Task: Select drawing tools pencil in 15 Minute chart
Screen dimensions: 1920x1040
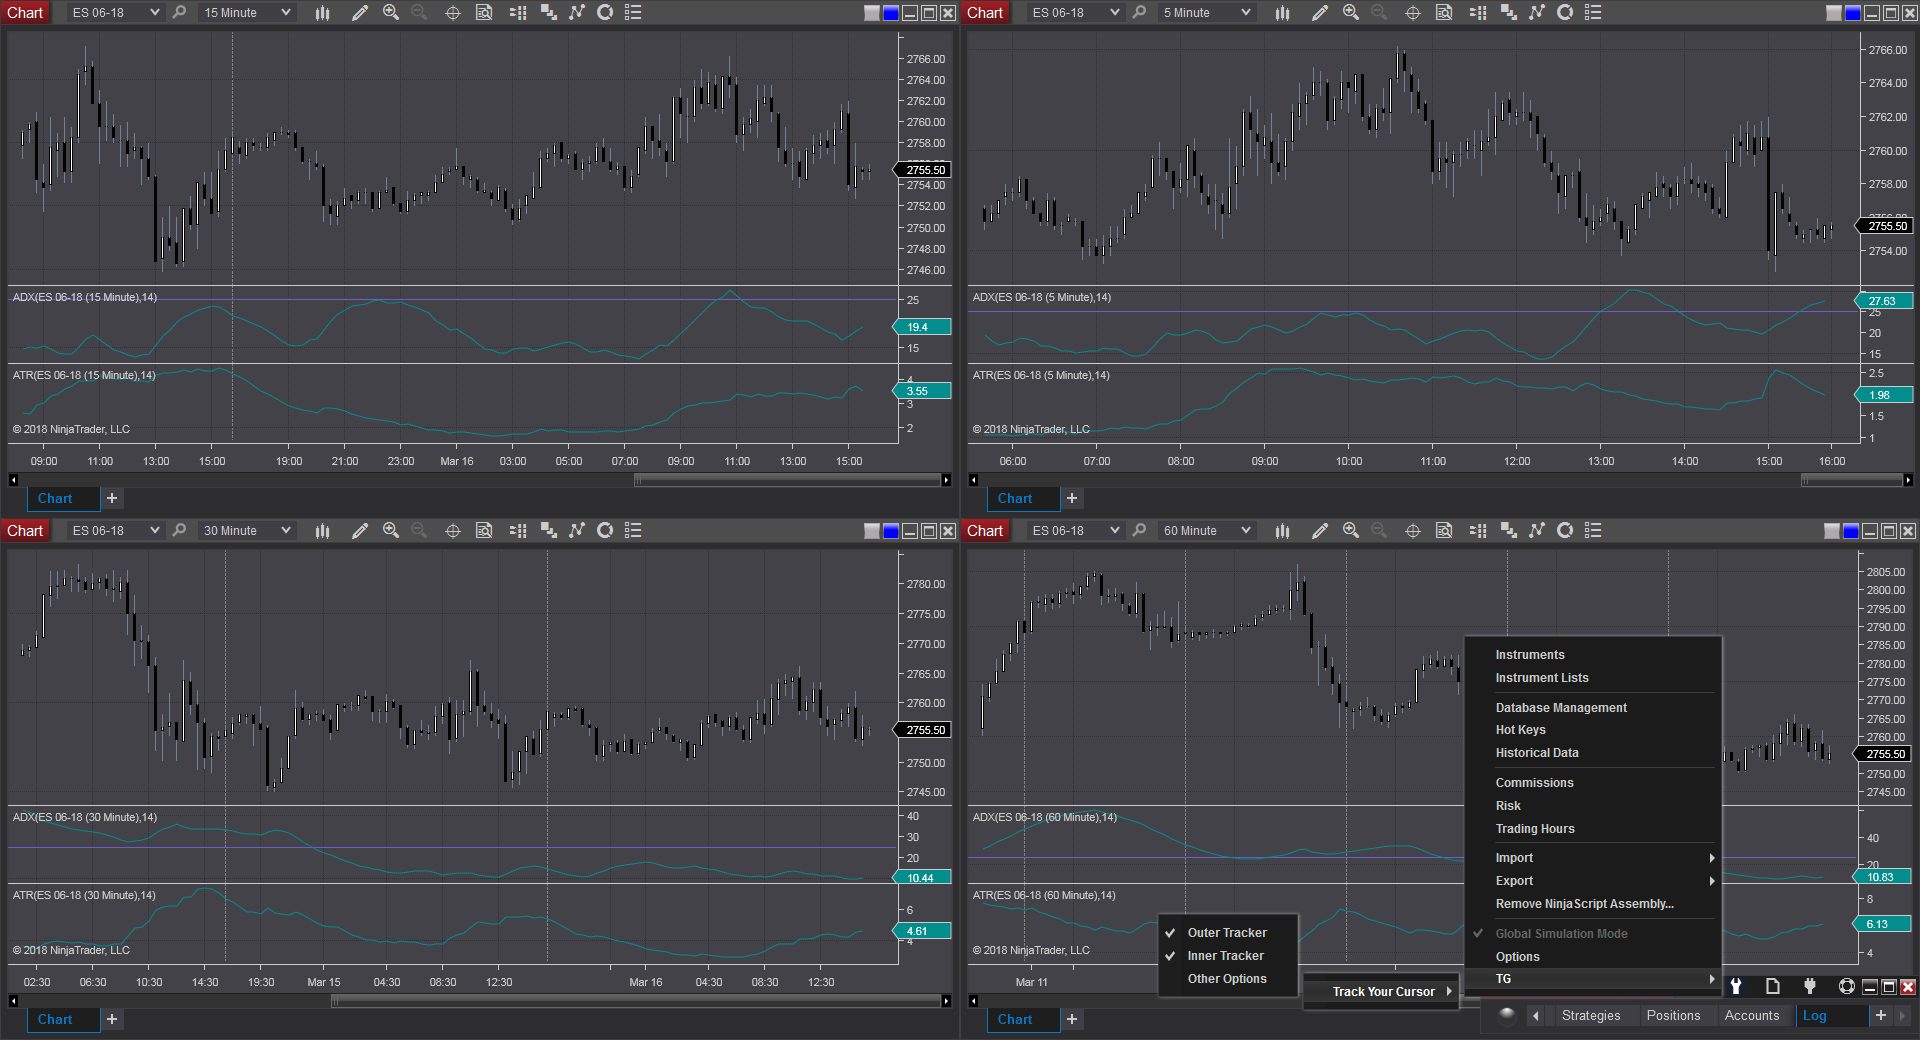Action: click(360, 12)
